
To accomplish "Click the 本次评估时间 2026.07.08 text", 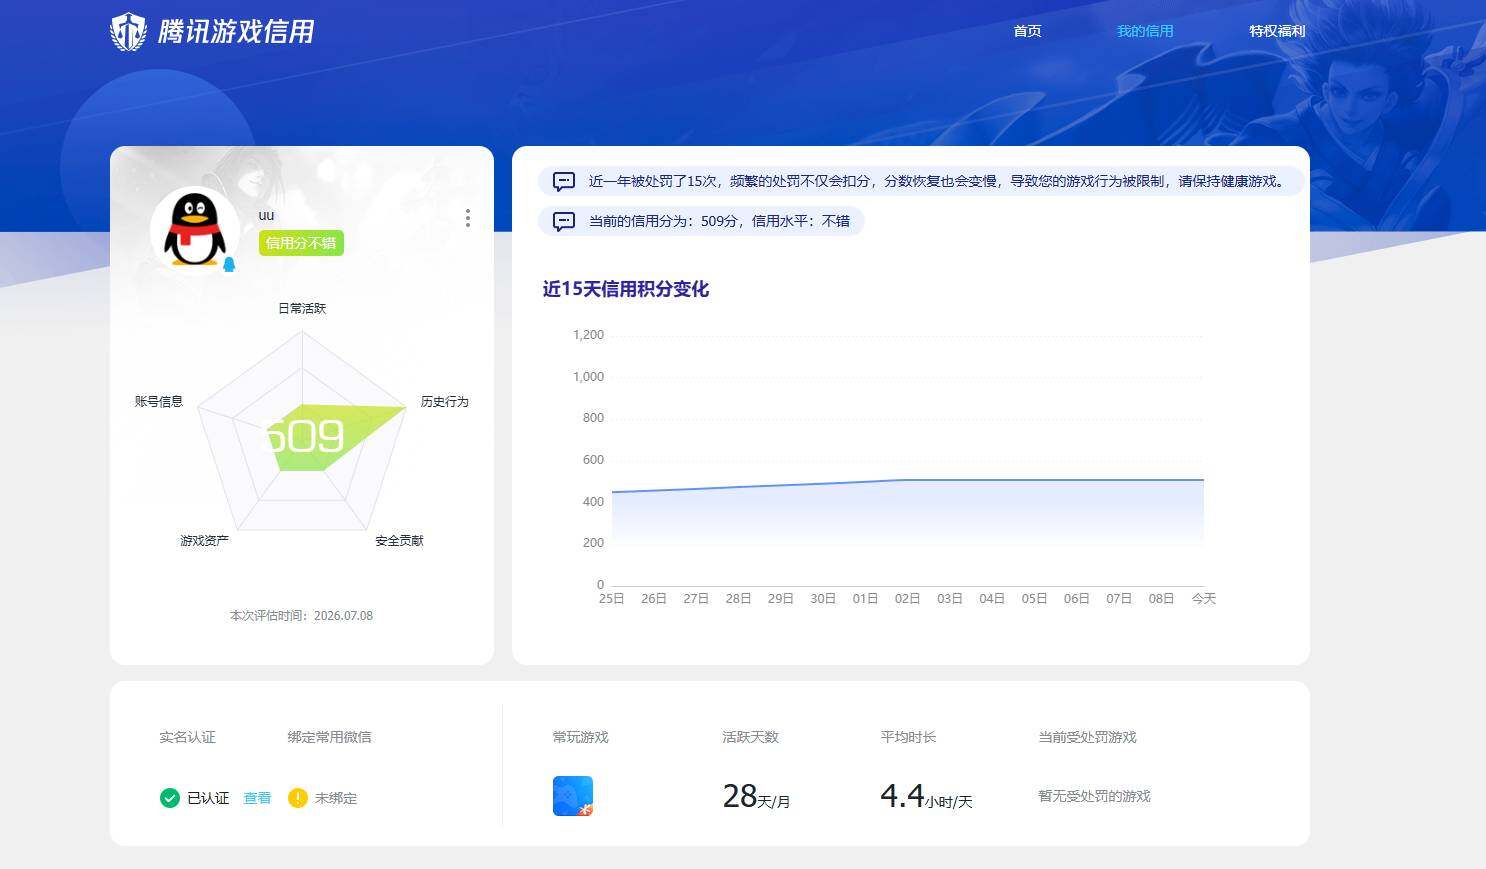I will (x=301, y=616).
